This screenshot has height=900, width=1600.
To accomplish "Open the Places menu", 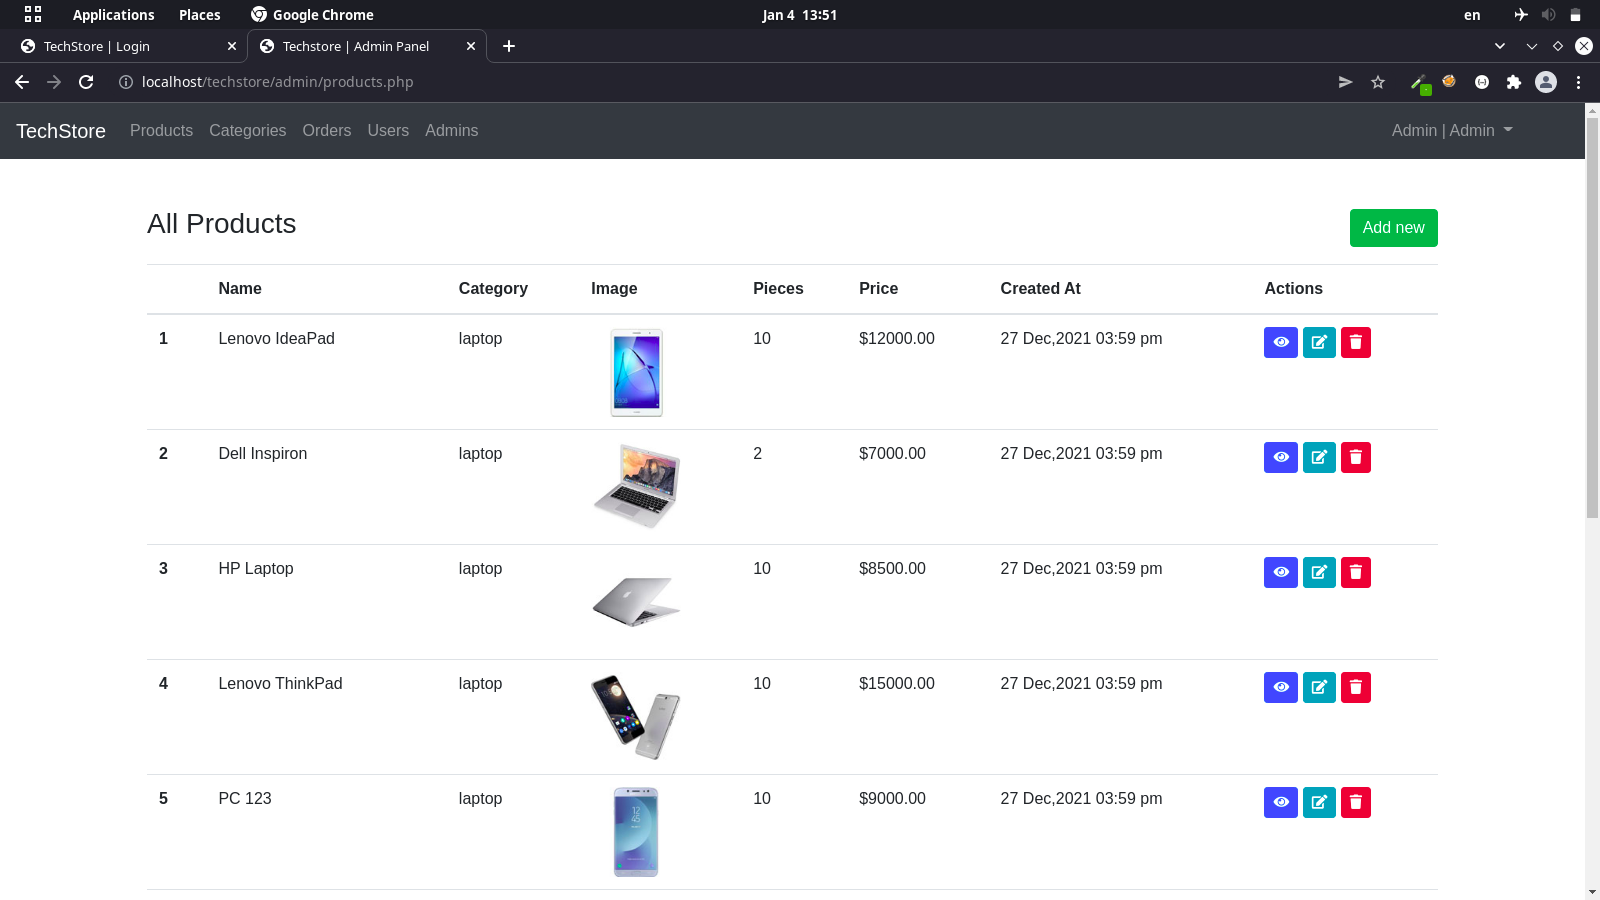I will tap(200, 15).
